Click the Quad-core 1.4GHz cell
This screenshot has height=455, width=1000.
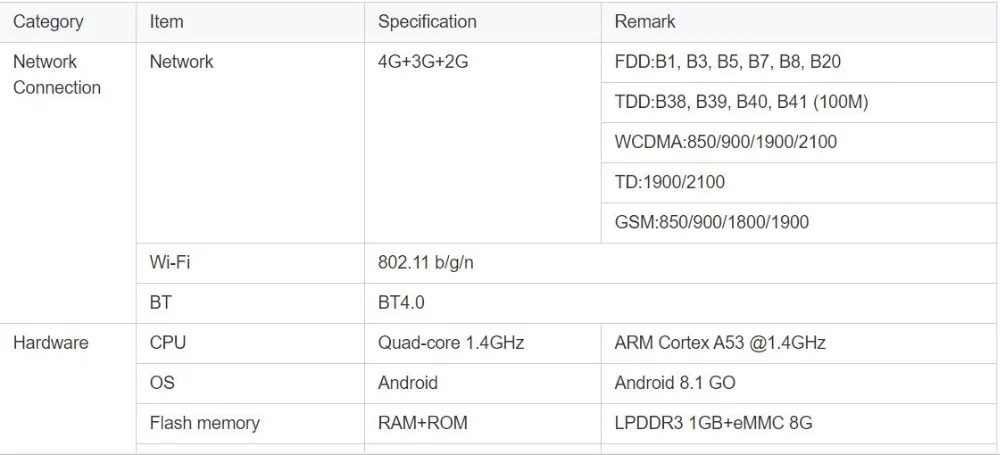pyautogui.click(x=483, y=343)
